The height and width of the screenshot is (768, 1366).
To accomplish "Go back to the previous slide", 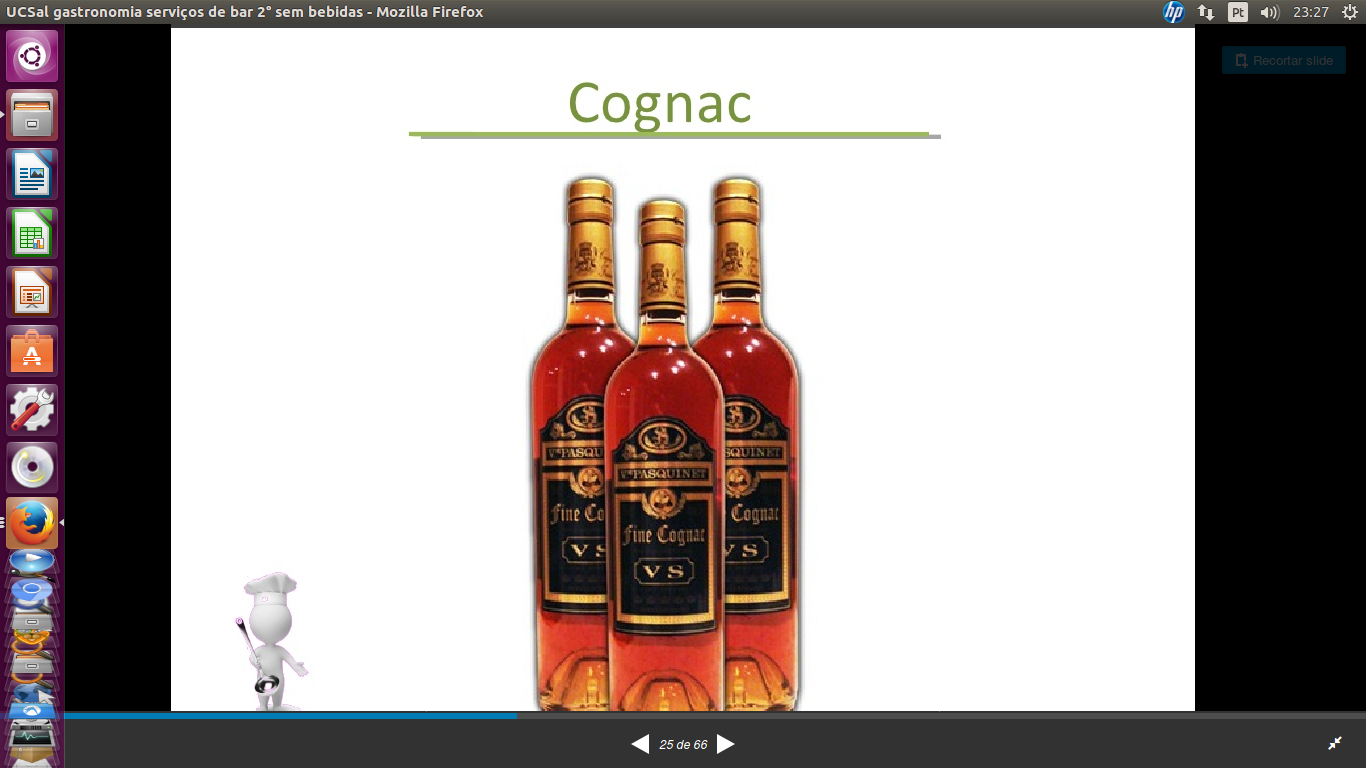I will point(640,744).
